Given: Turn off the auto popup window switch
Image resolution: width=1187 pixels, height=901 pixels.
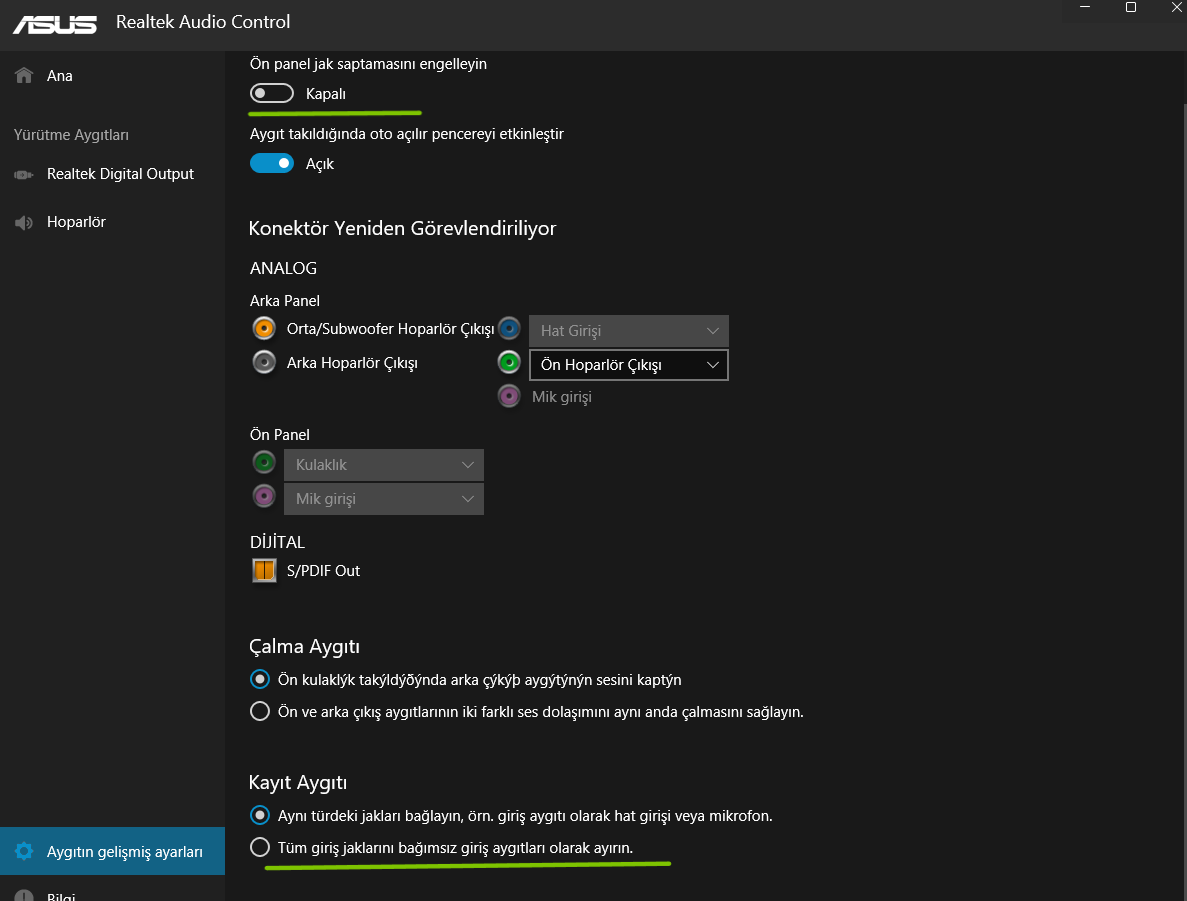Looking at the screenshot, I should [x=272, y=164].
